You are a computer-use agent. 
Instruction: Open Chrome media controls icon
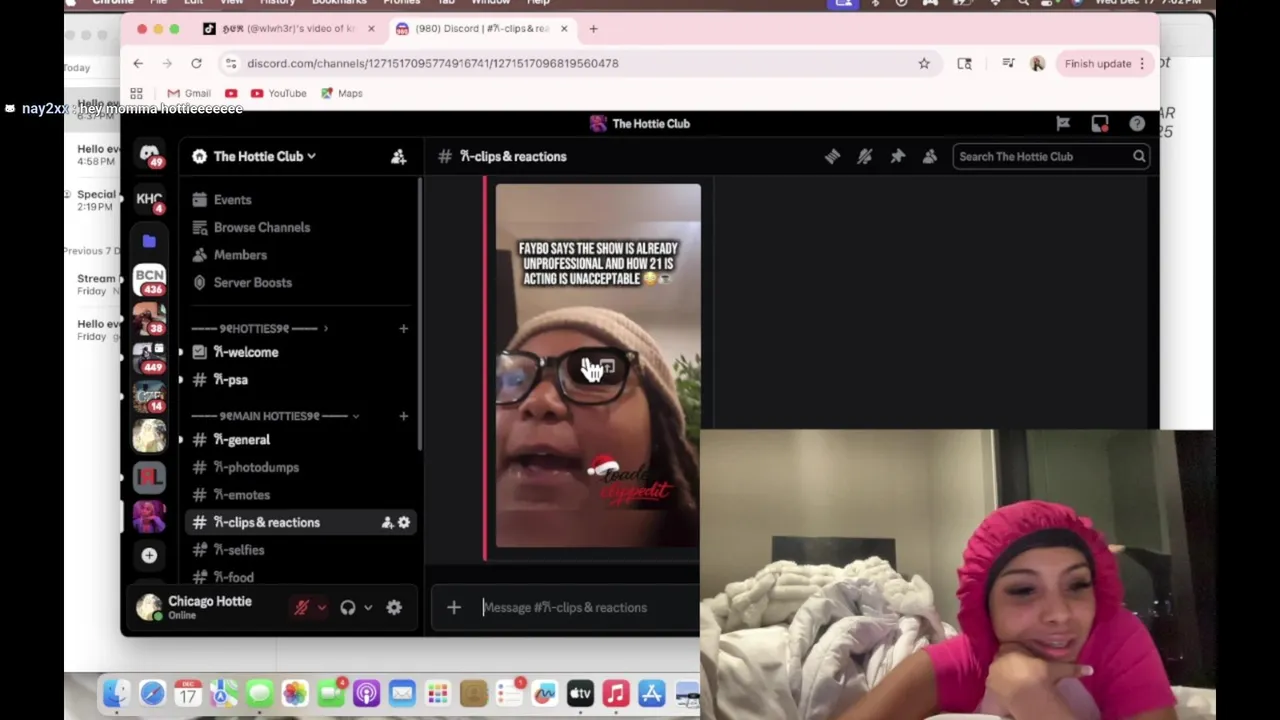1008,63
